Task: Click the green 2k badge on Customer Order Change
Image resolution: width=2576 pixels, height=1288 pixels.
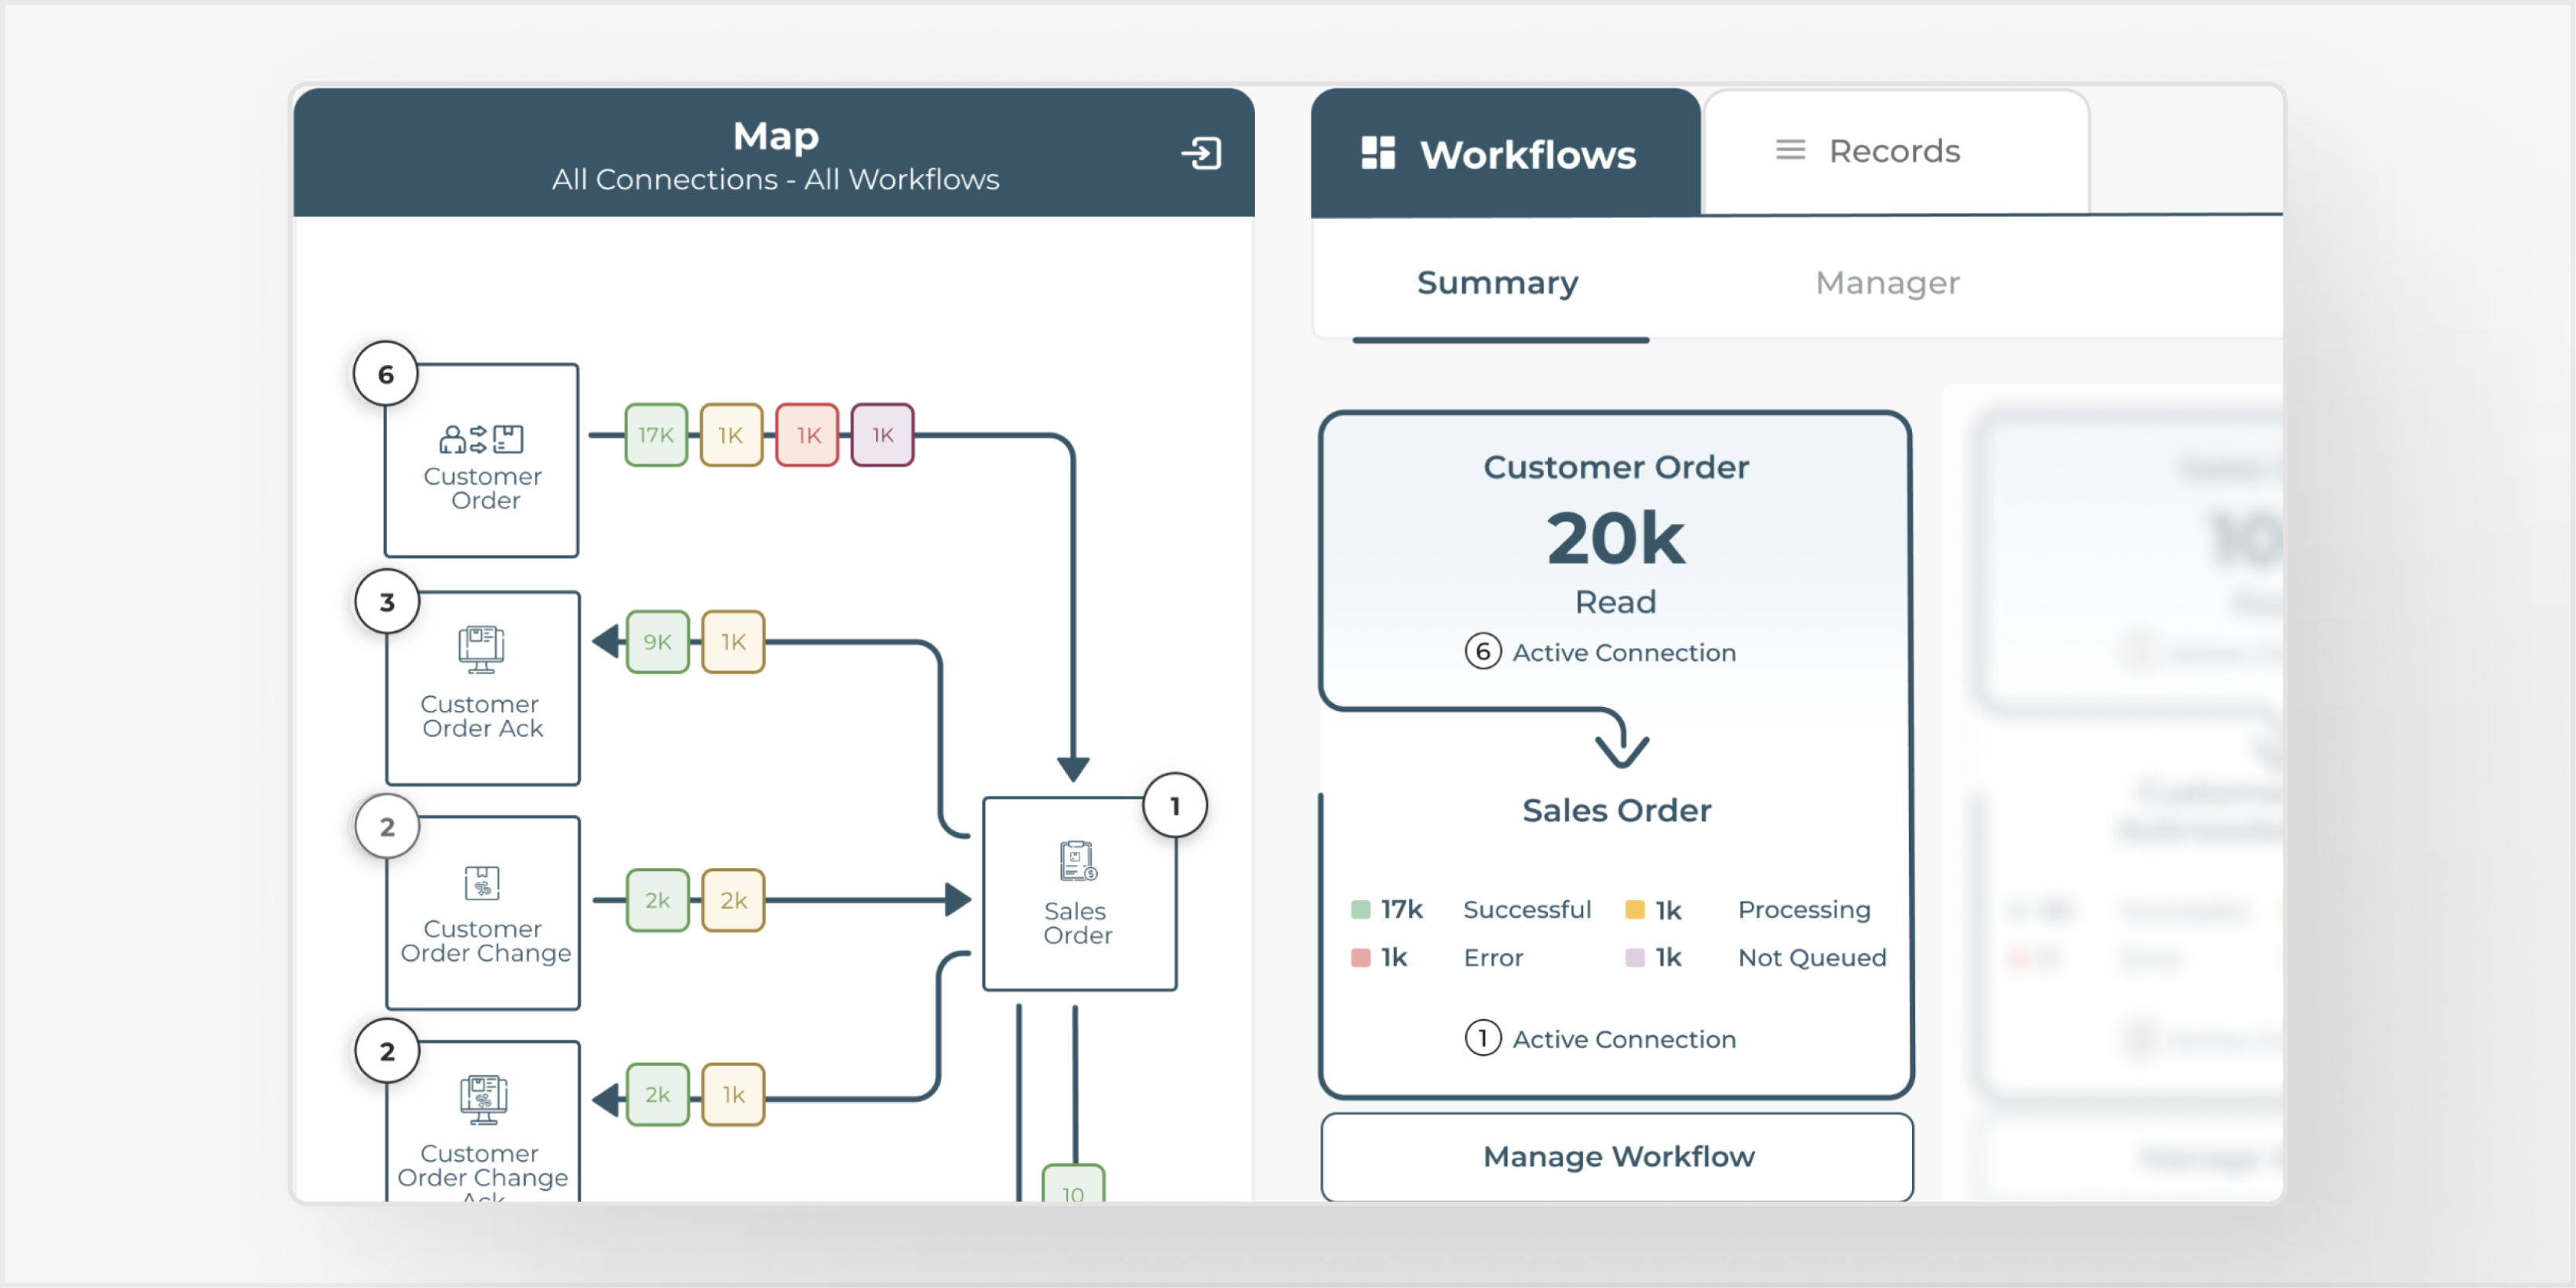Action: pos(657,900)
